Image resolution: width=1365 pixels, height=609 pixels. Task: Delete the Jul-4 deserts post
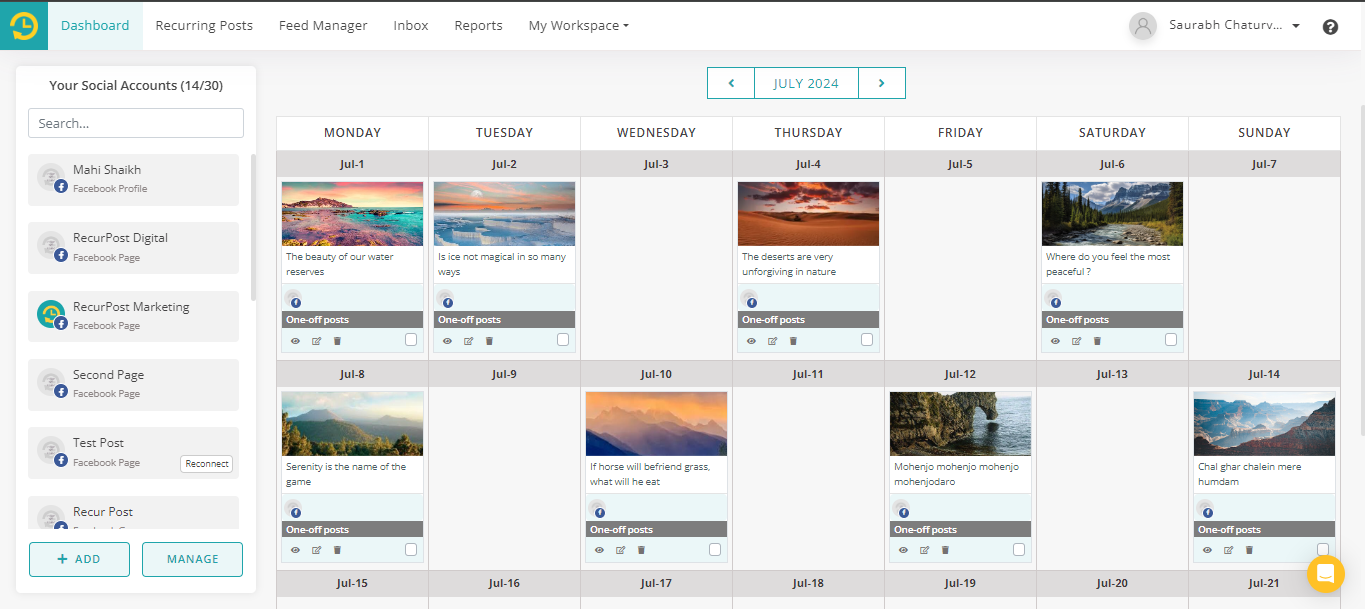point(793,341)
